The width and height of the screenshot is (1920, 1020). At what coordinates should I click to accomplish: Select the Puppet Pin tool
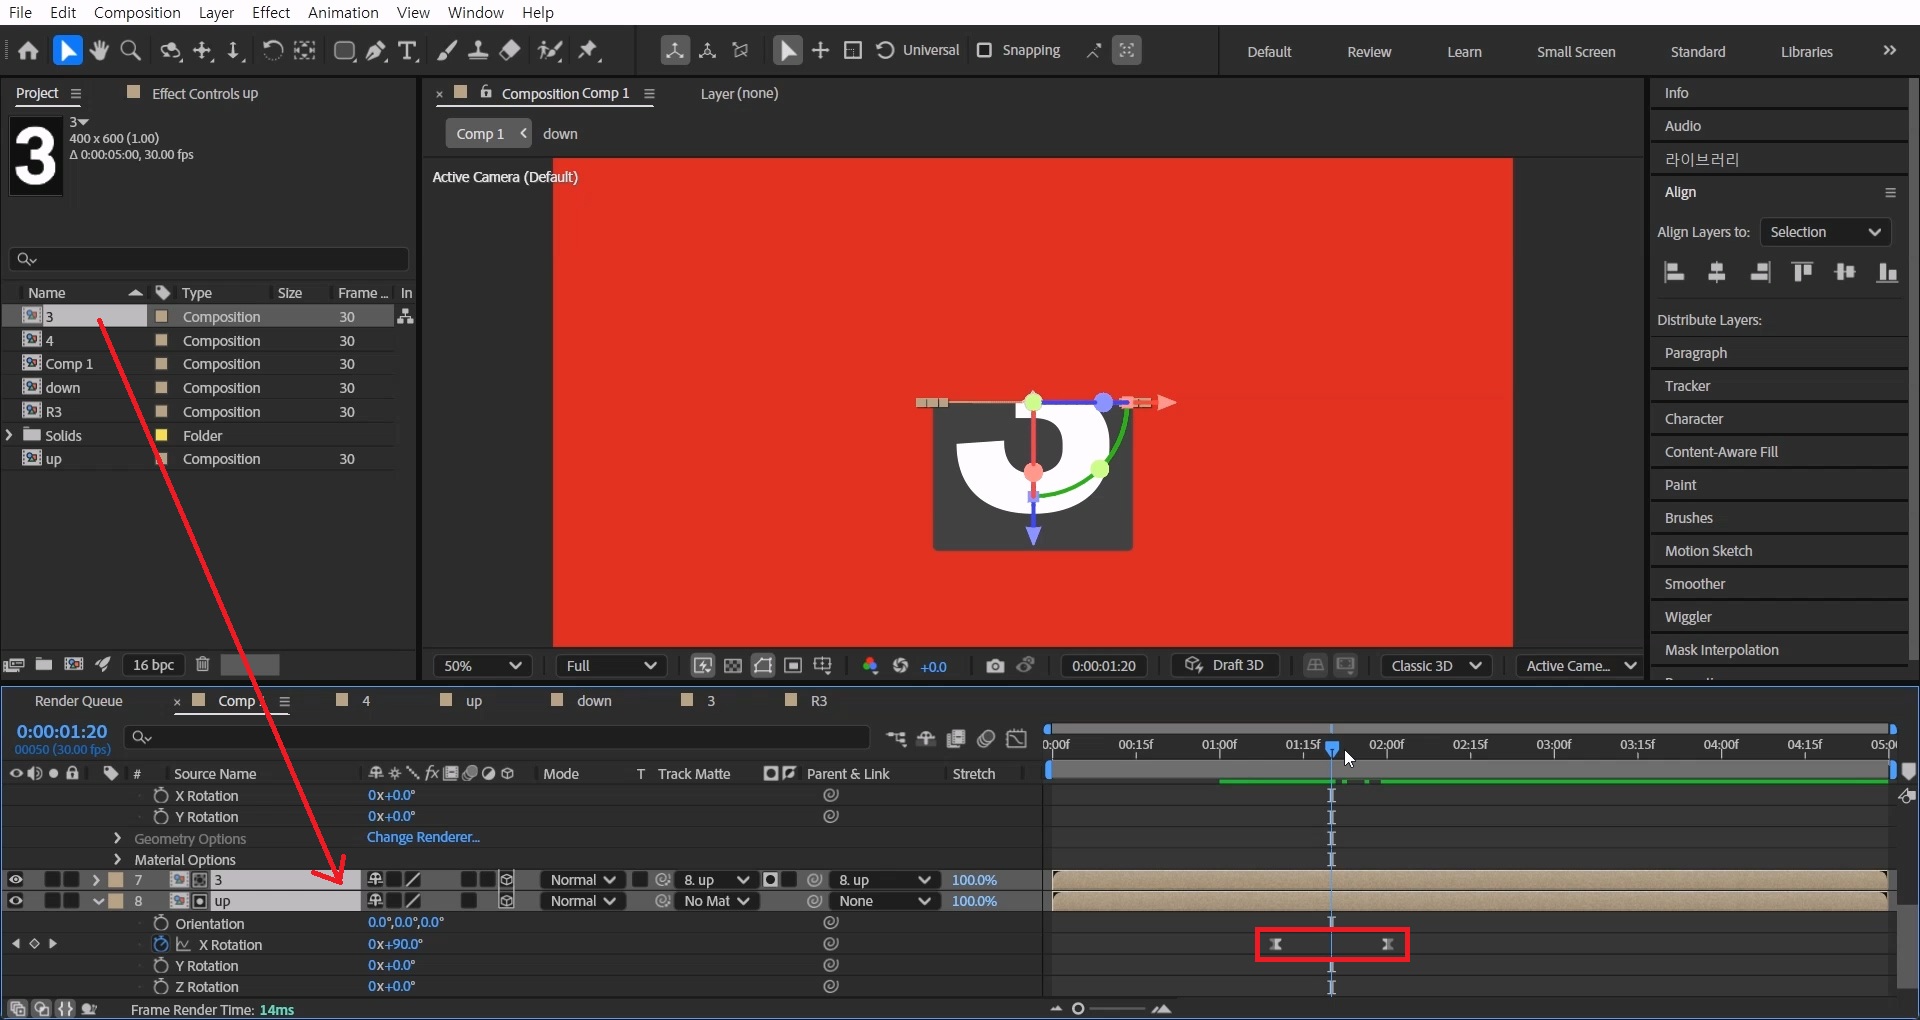[588, 51]
